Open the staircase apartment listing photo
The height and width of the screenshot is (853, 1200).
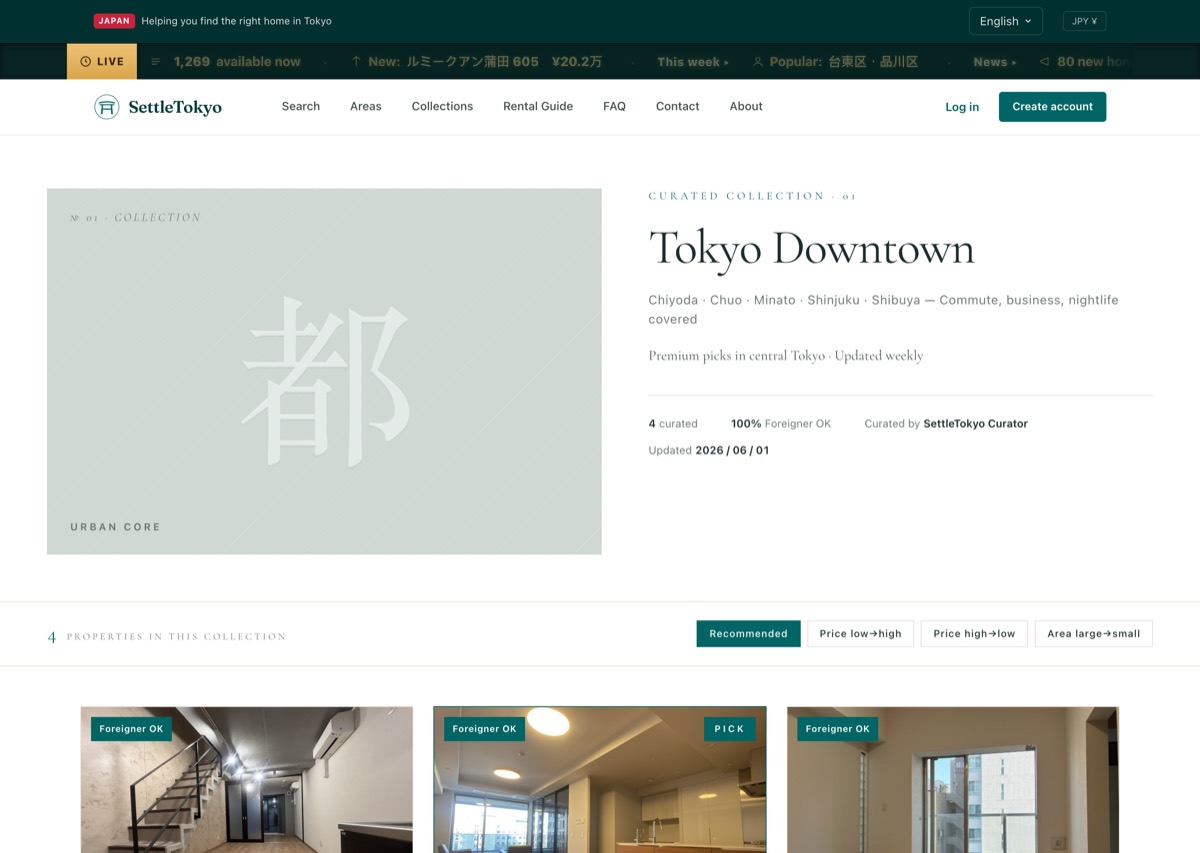[247, 780]
